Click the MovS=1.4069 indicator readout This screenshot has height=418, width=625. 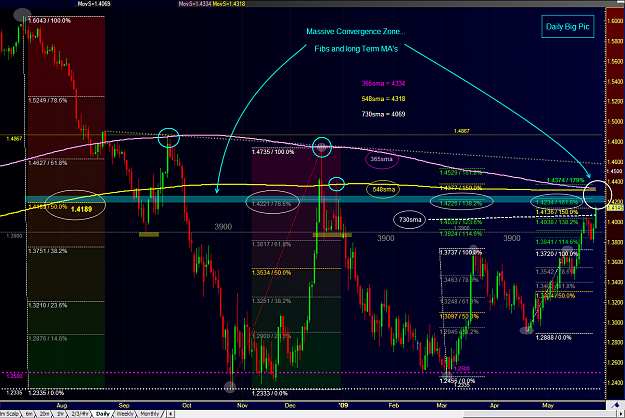point(94,4)
